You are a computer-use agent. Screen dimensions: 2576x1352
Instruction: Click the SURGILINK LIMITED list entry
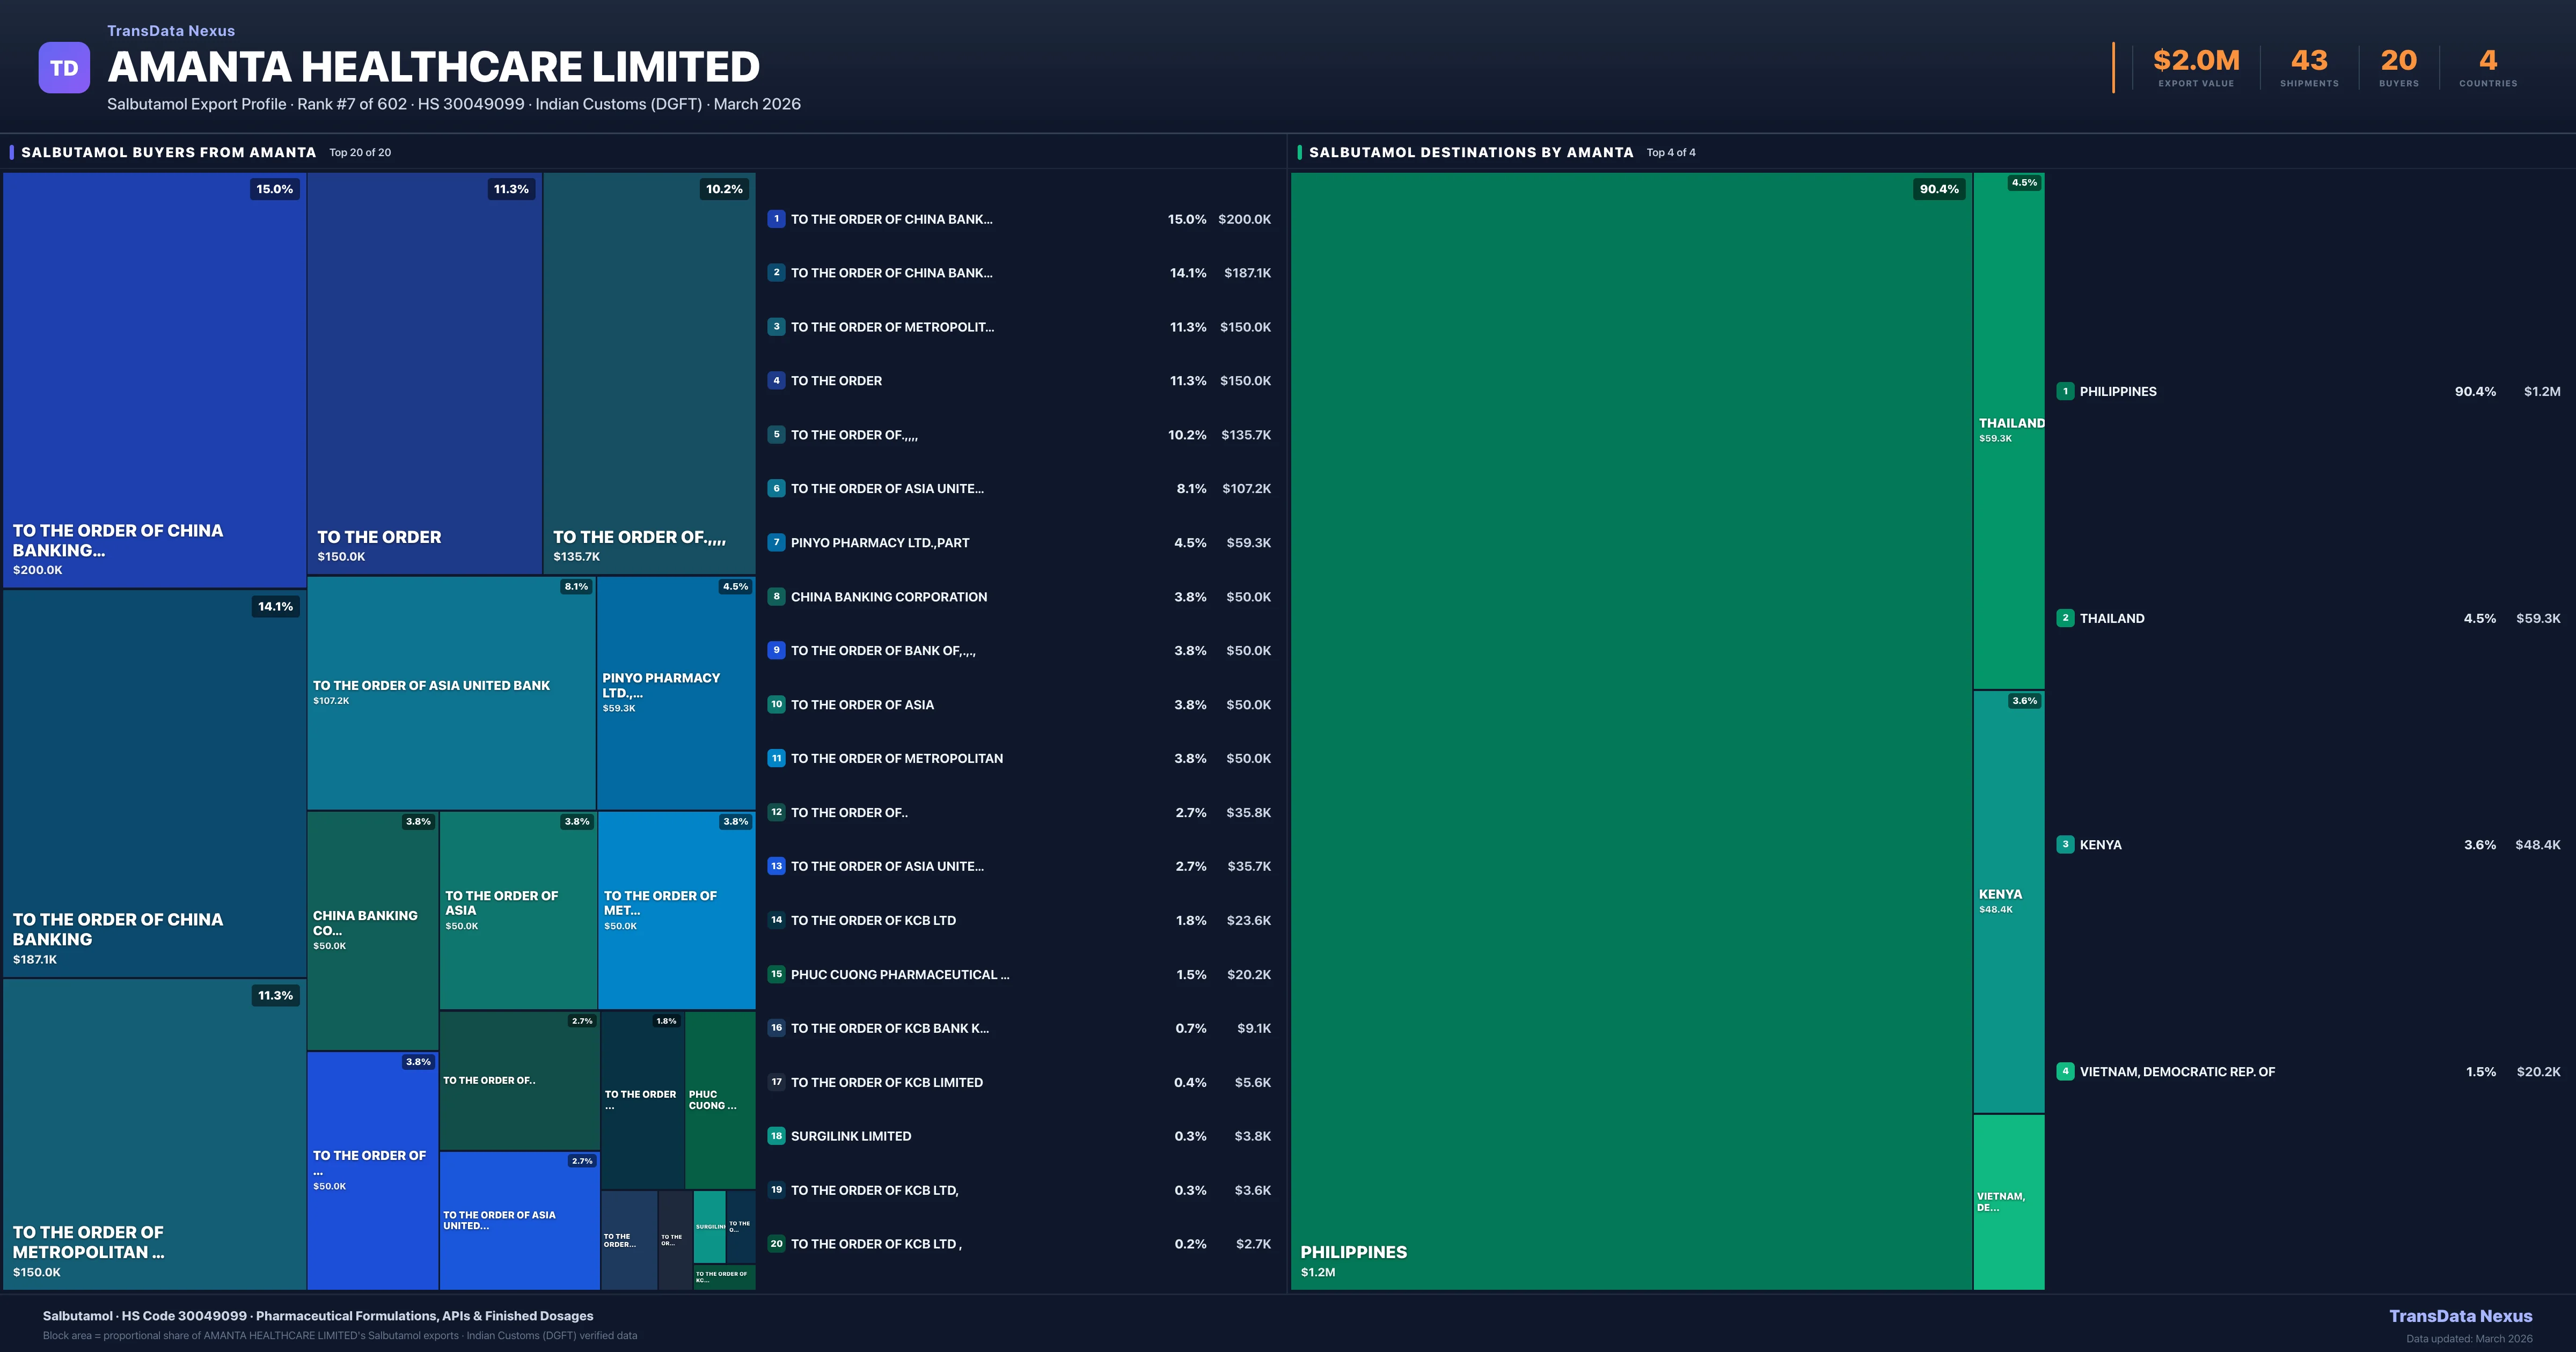[850, 1136]
